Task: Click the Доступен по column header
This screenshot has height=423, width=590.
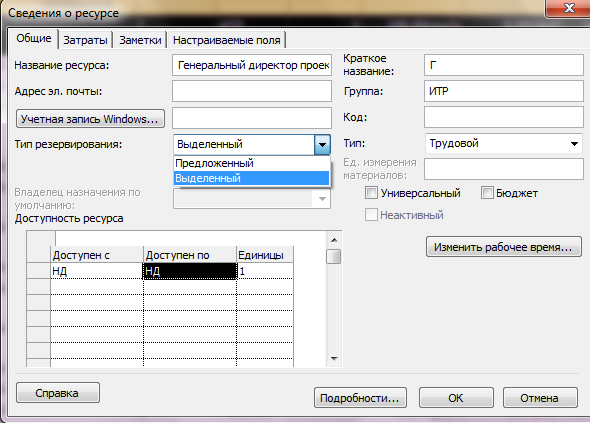Action: [x=190, y=255]
